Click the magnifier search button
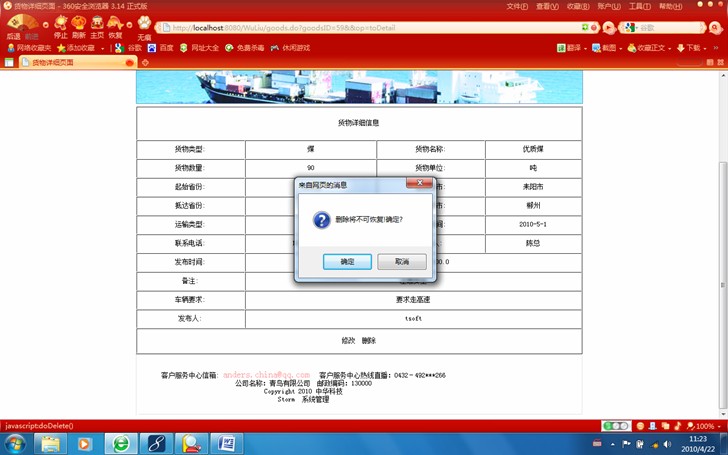728x455 pixels. 715,28
